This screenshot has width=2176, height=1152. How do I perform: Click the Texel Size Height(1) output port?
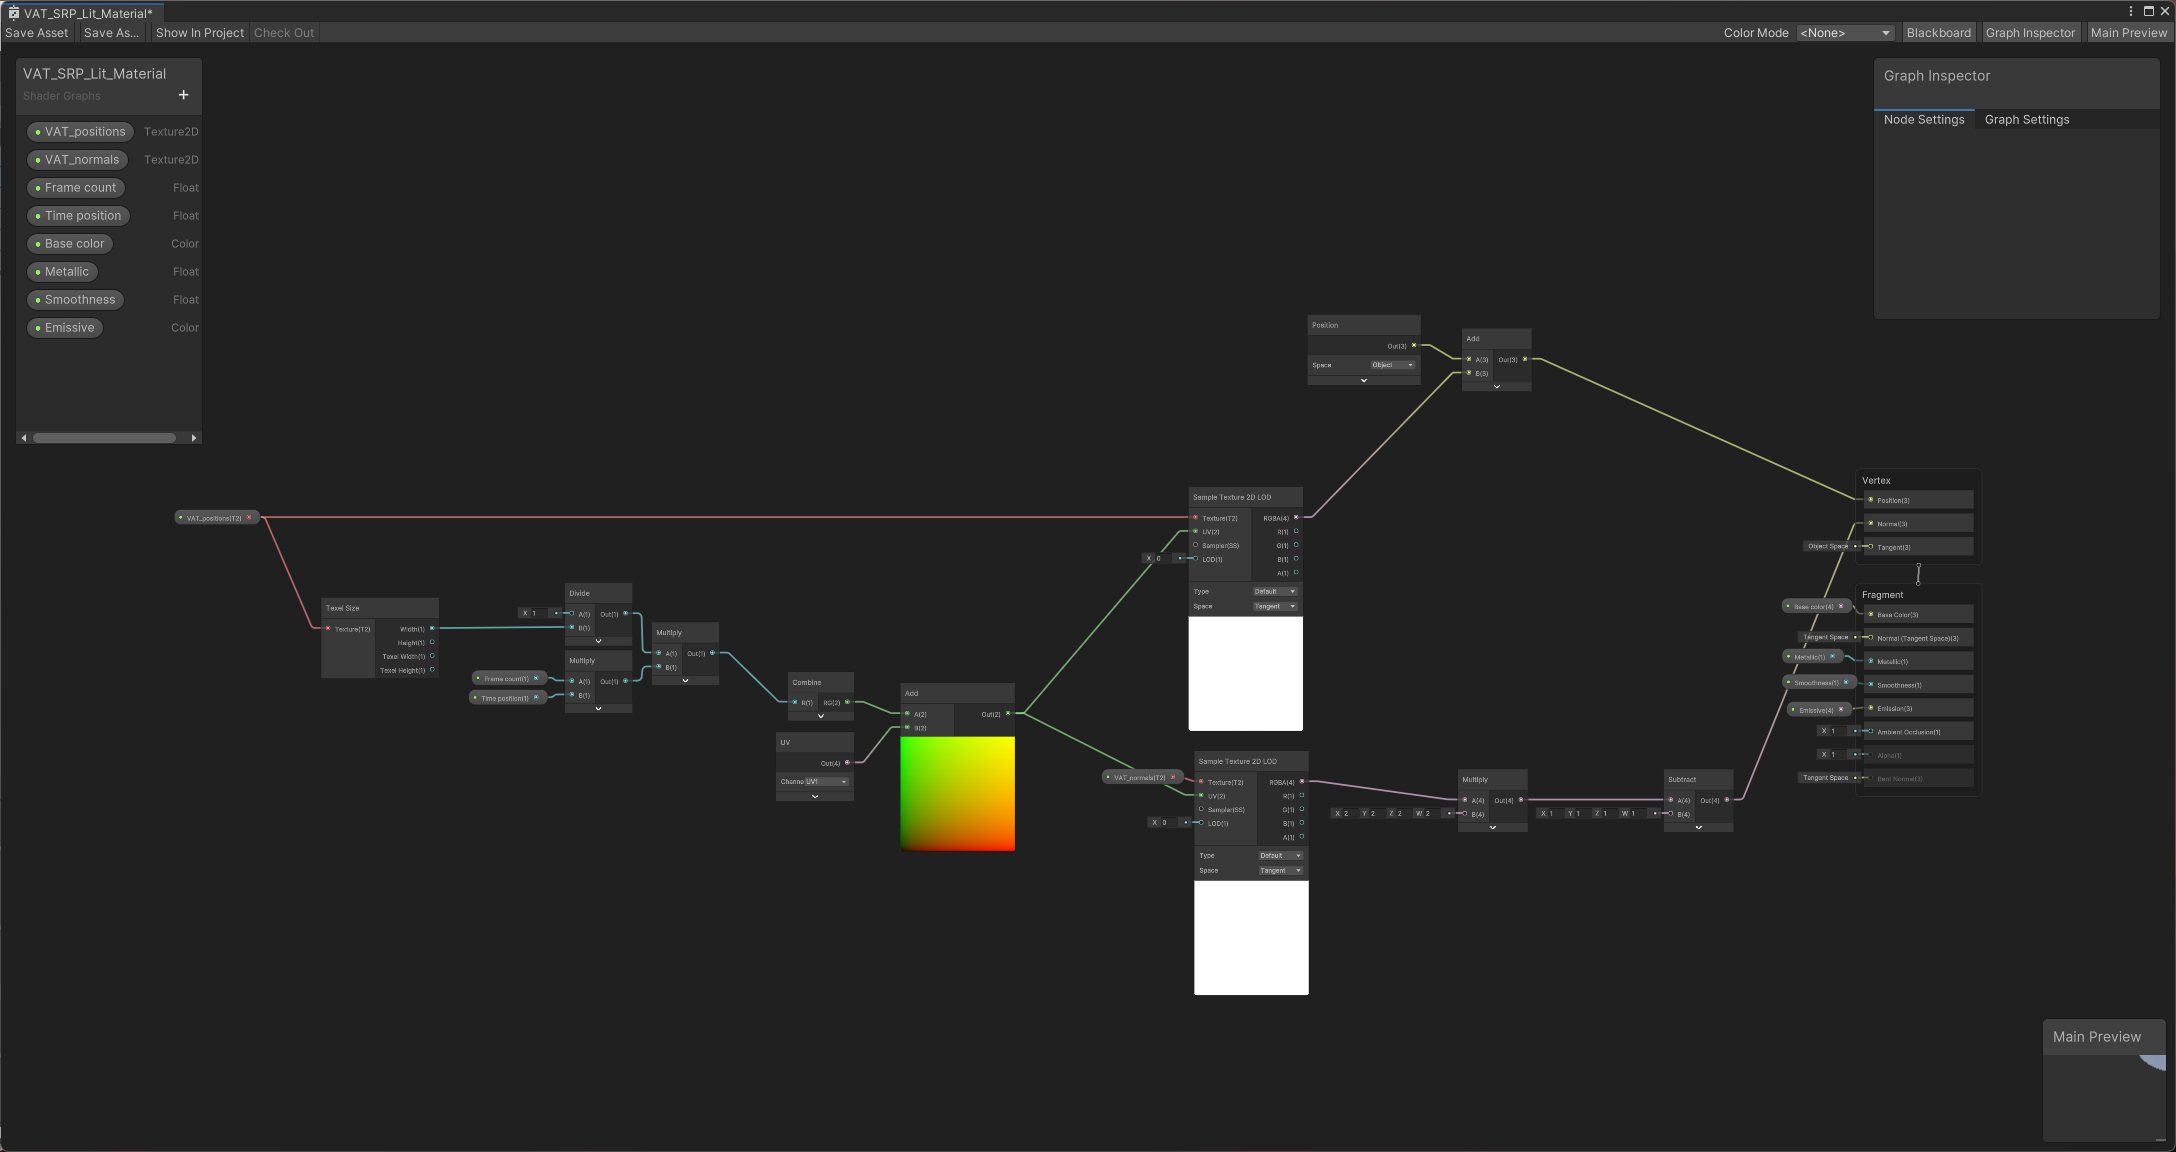[x=432, y=642]
